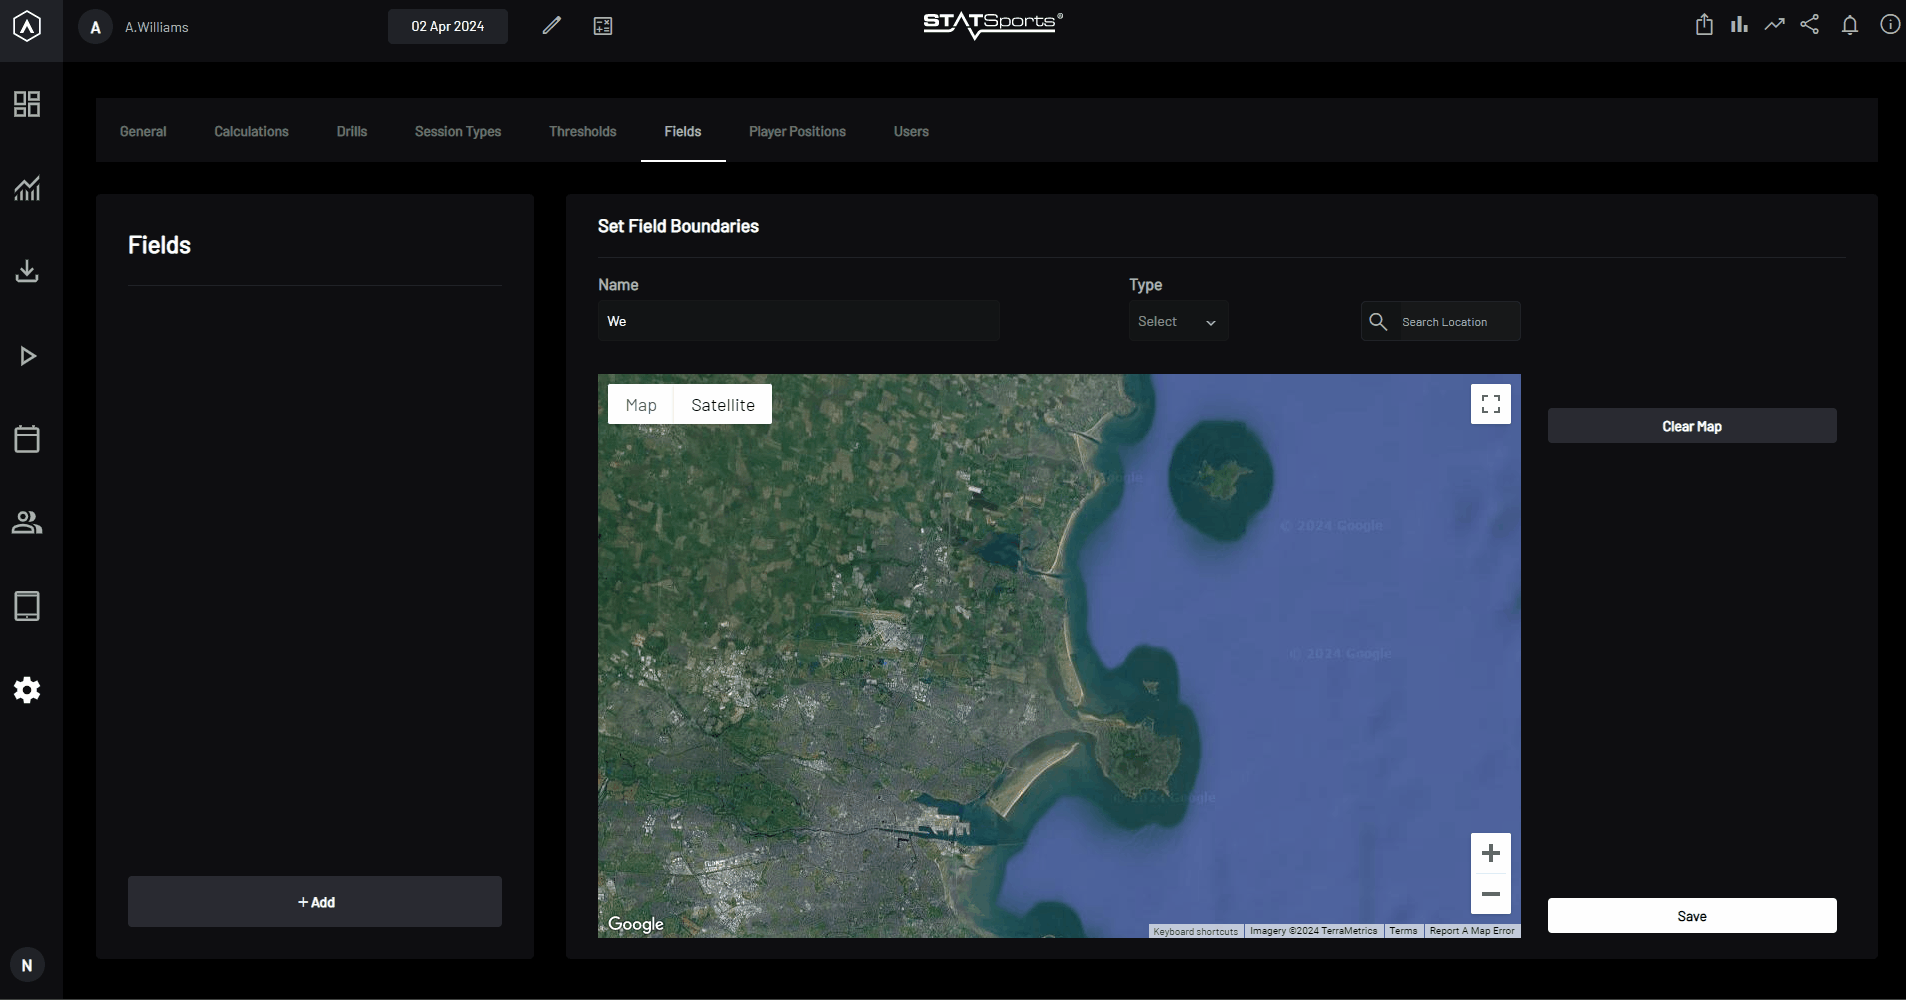1906x1000 pixels.
Task: Switch to the Users tab
Action: pyautogui.click(x=911, y=131)
